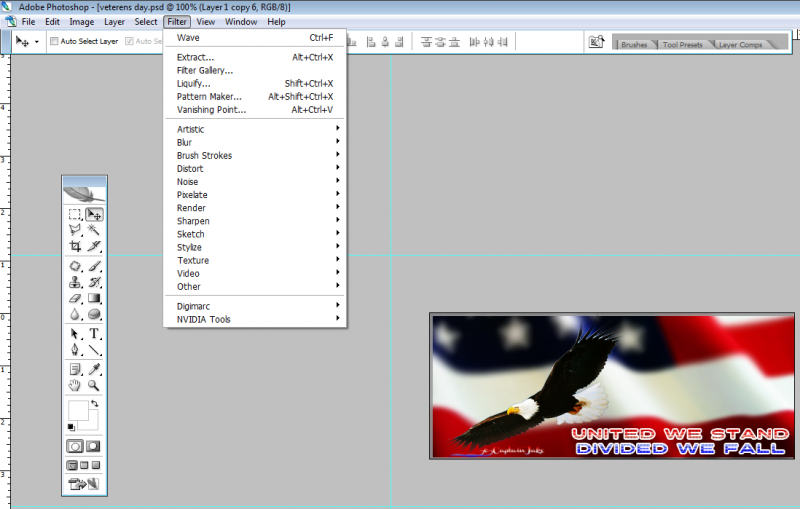Select the Eraser tool
Image resolution: width=800 pixels, height=509 pixels.
(75, 298)
